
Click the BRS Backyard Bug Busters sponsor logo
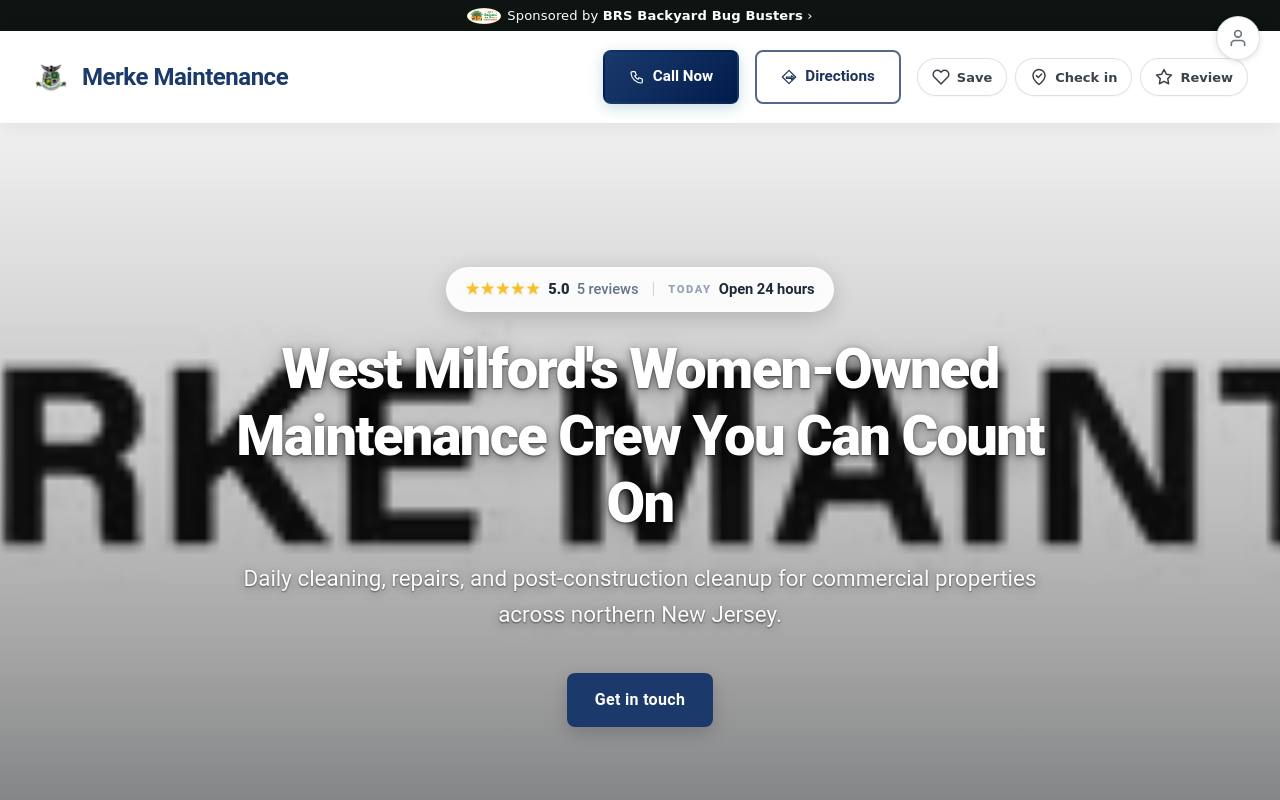(484, 15)
